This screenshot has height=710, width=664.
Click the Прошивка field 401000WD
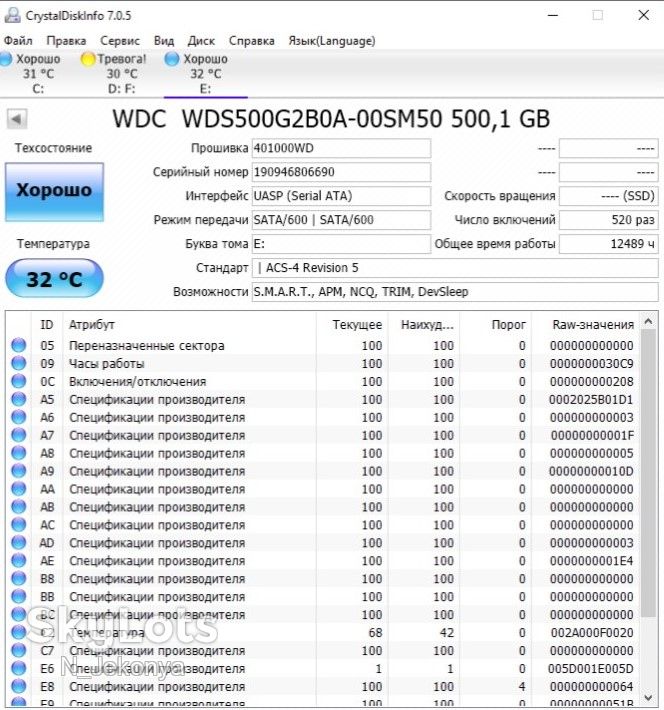pyautogui.click(x=341, y=148)
